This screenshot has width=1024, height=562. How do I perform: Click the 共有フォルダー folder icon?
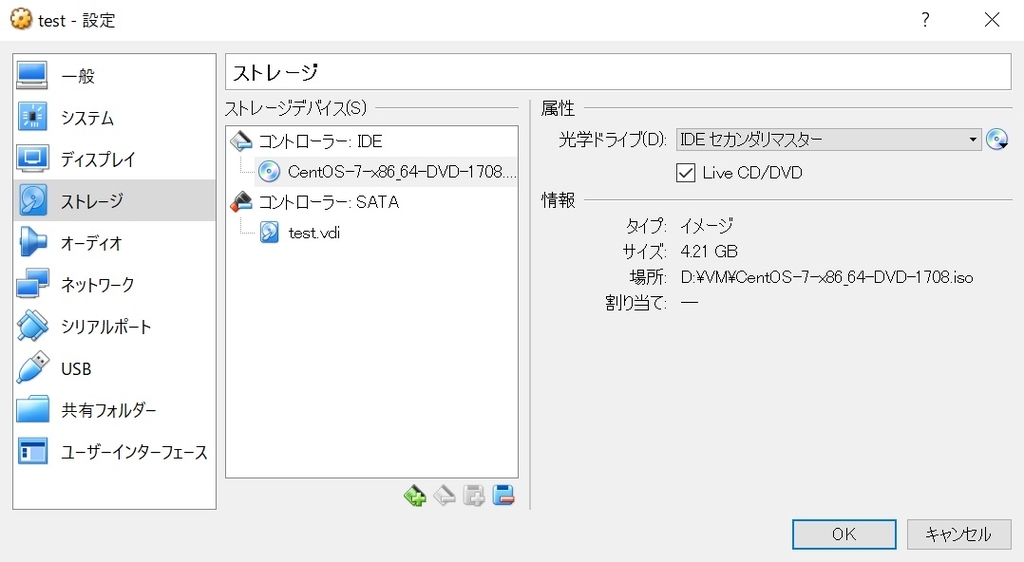pos(33,410)
